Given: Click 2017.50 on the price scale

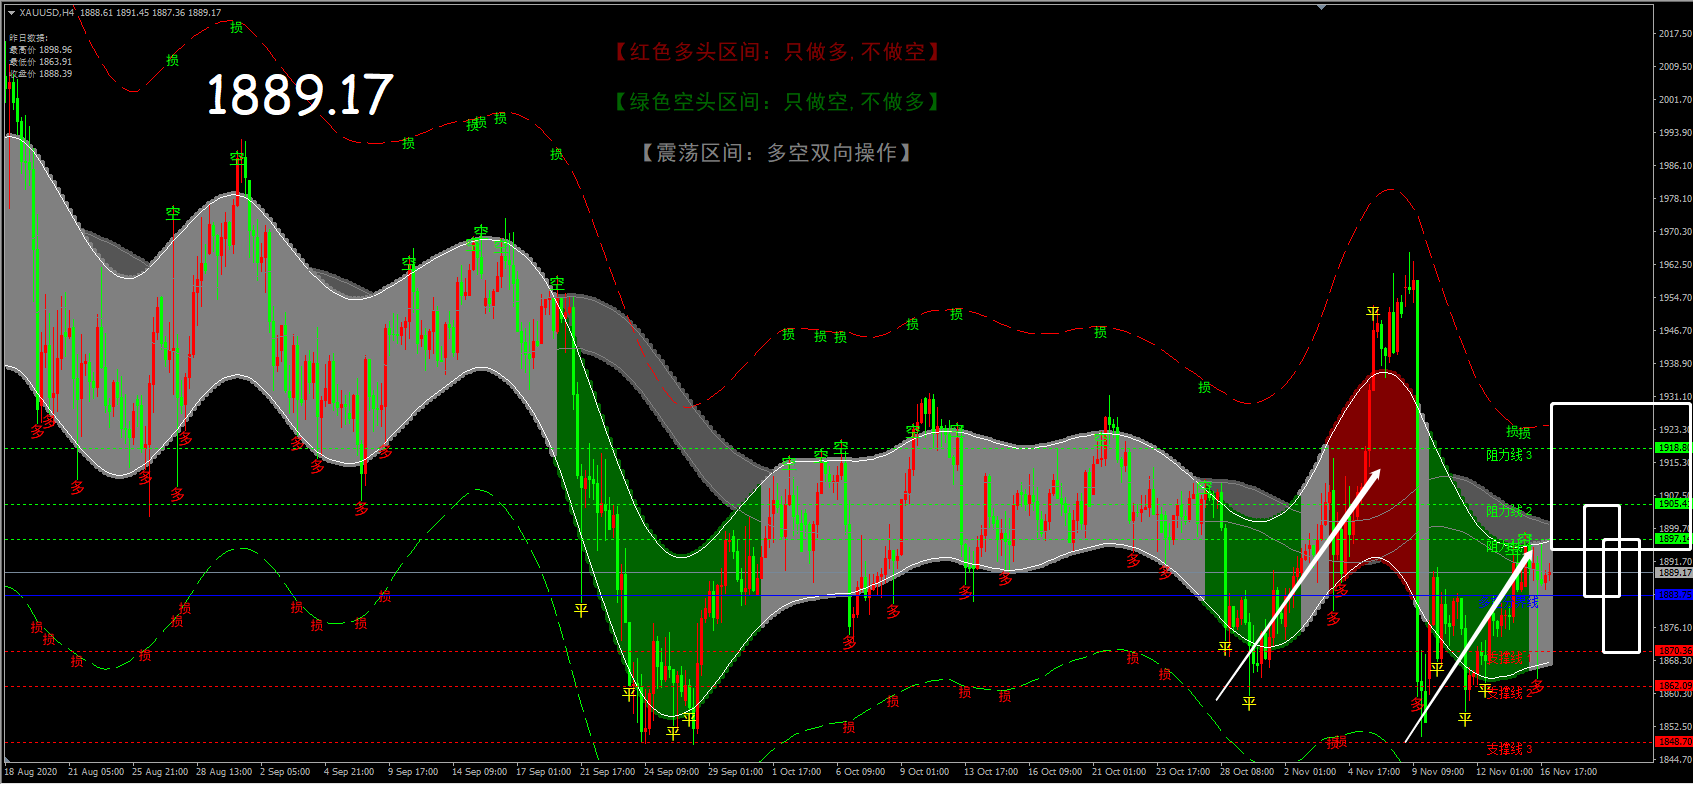Looking at the screenshot, I should (1675, 34).
